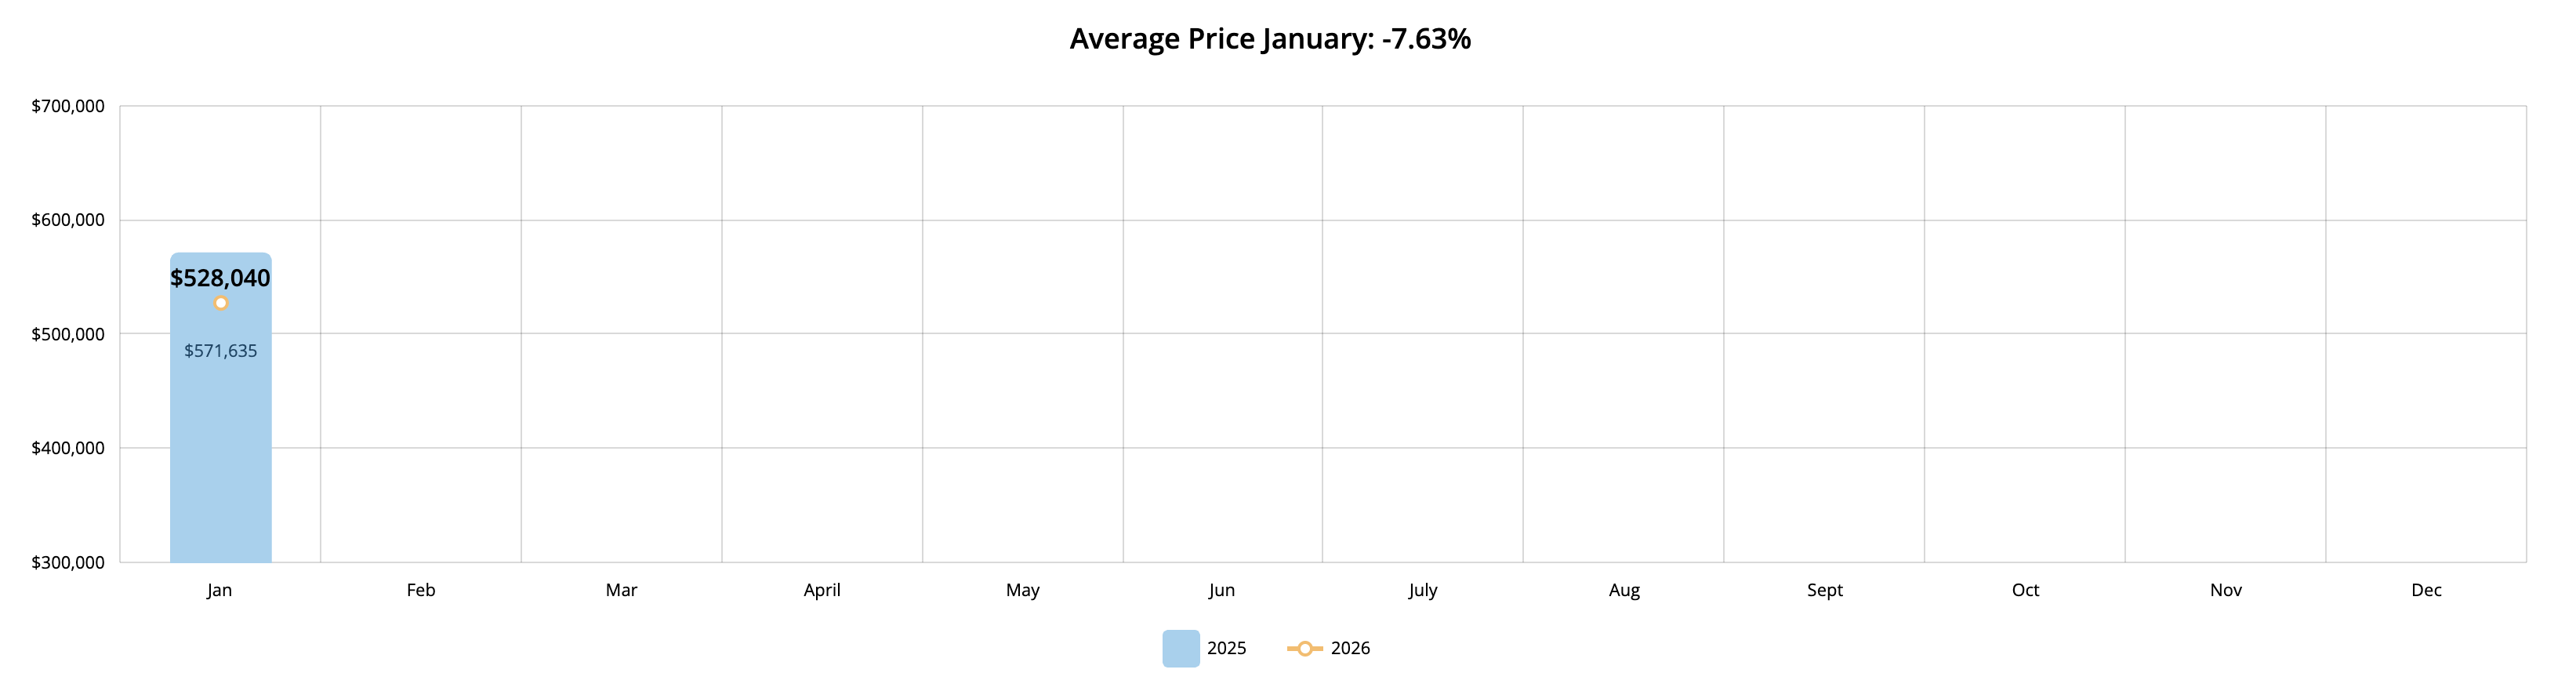2576x673 pixels.
Task: Toggle the 2025 series legend swatch
Action: (1180, 648)
